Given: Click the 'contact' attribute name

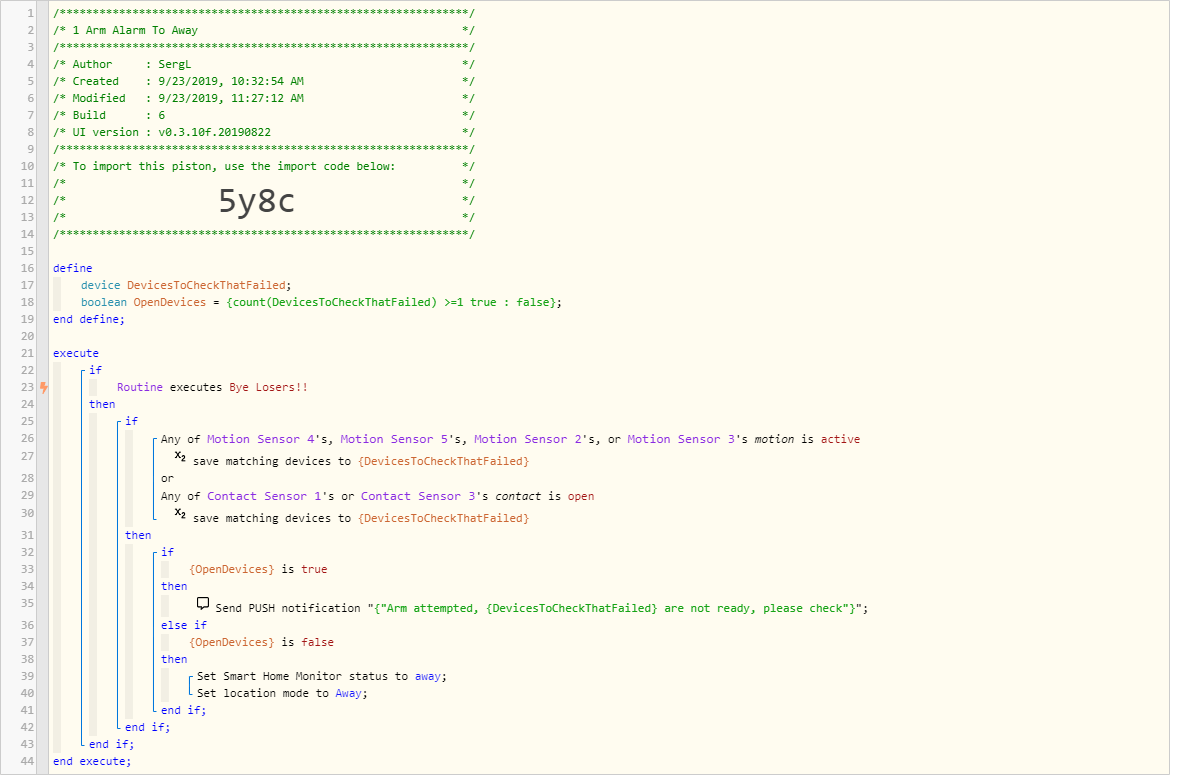Looking at the screenshot, I should 518,497.
